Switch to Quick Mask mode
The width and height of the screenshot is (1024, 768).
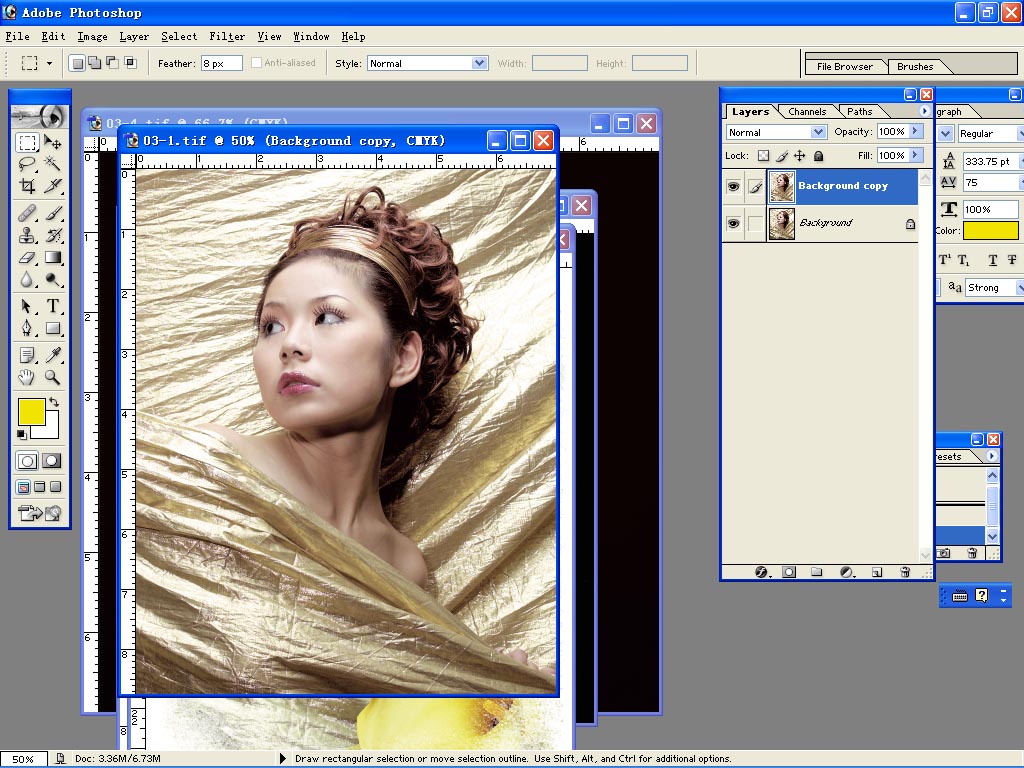coord(52,461)
